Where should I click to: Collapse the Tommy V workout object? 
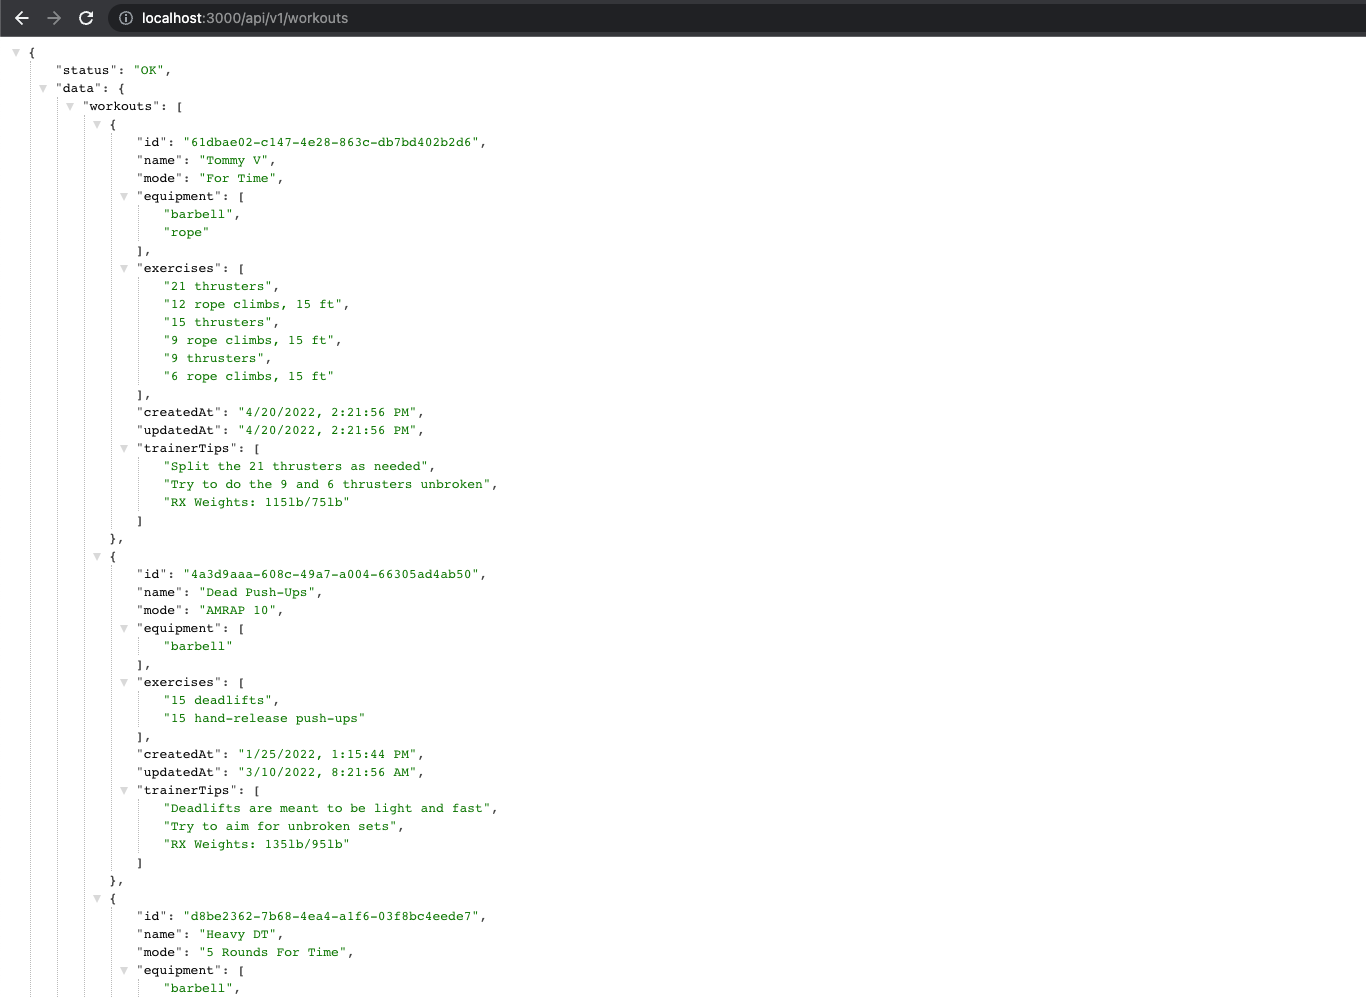pyautogui.click(x=97, y=124)
